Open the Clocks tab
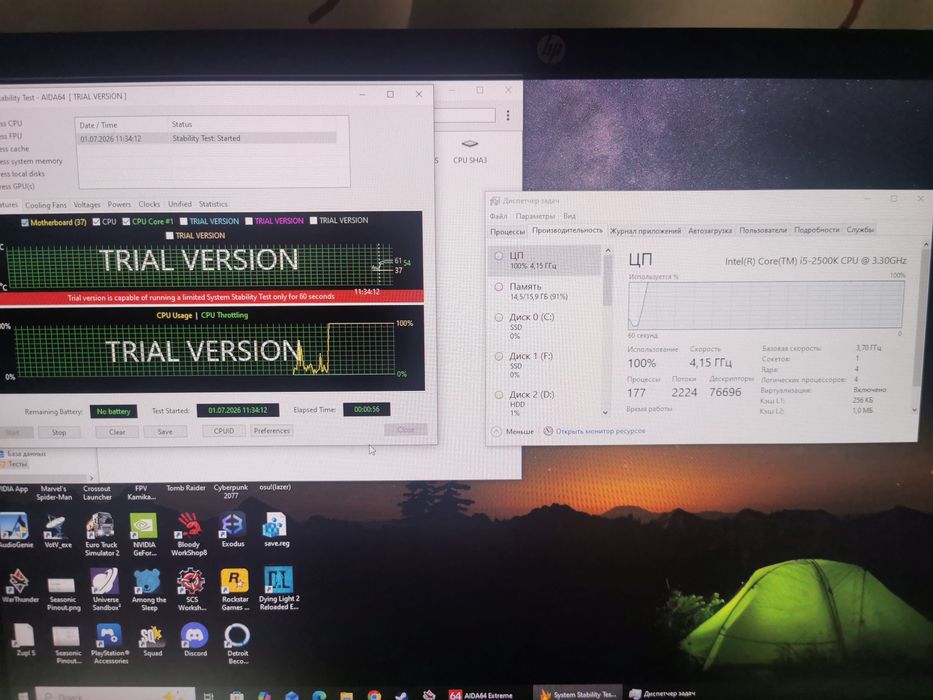The image size is (933, 700). pyautogui.click(x=149, y=204)
